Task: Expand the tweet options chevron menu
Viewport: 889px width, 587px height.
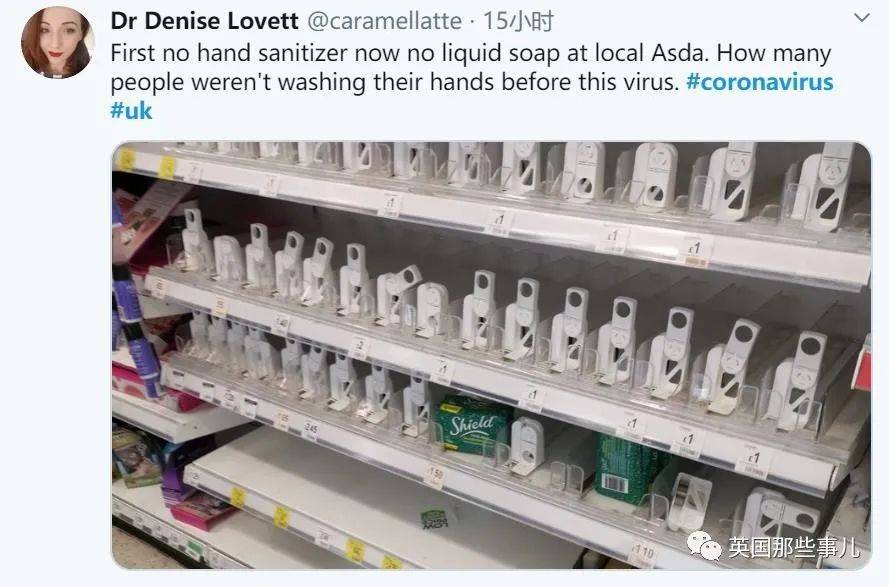Action: click(x=862, y=18)
